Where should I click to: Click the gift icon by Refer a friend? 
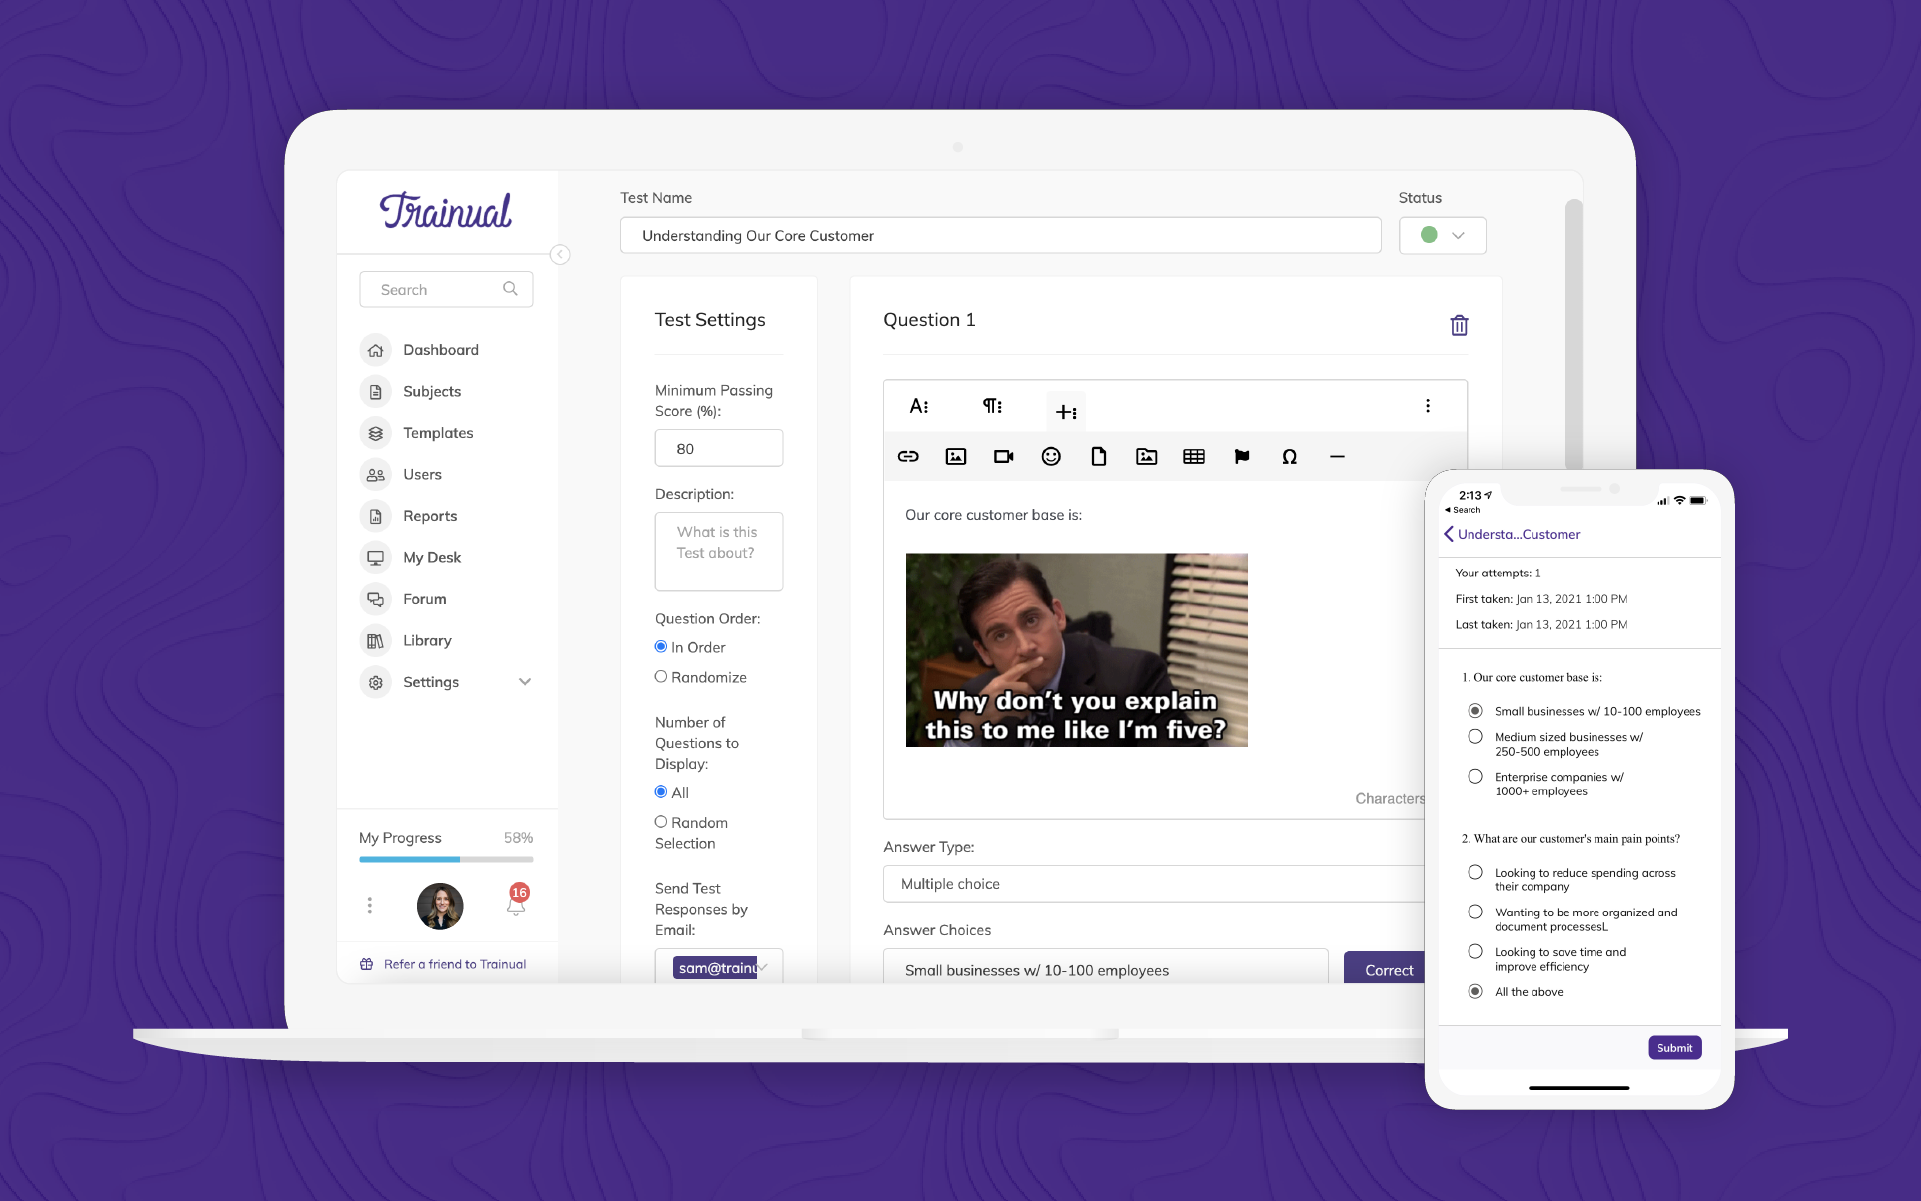pyautogui.click(x=366, y=964)
